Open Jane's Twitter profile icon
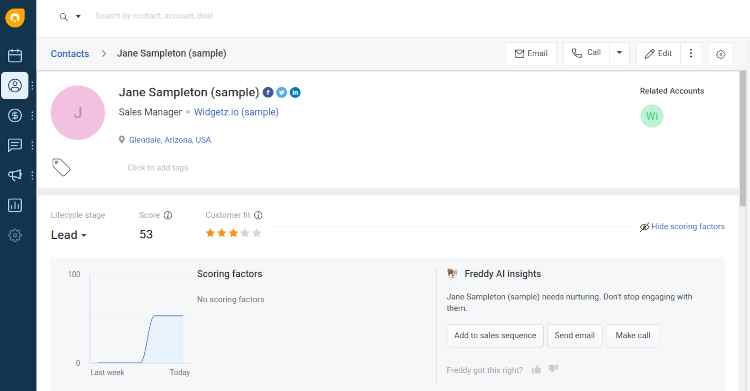 point(282,92)
